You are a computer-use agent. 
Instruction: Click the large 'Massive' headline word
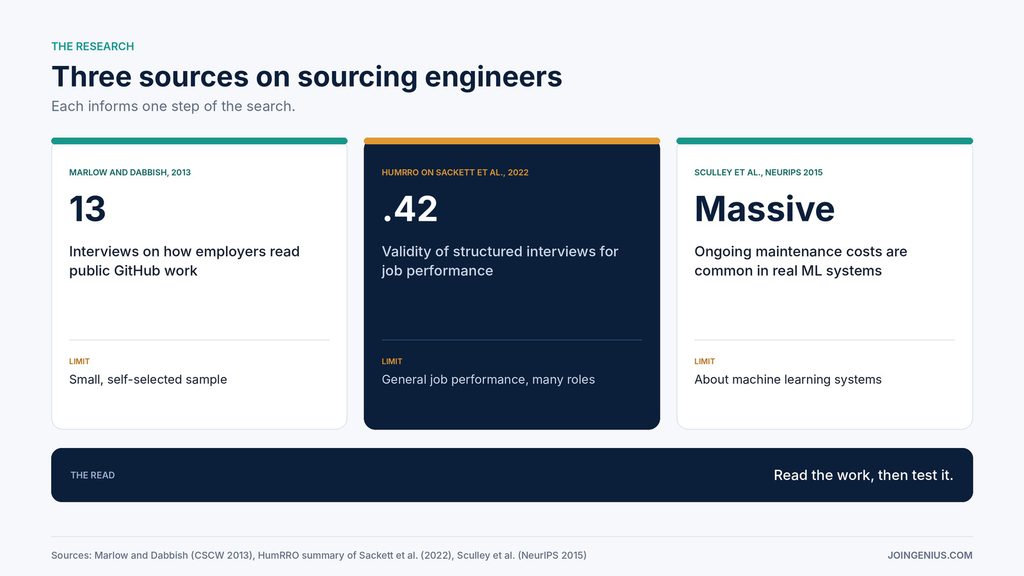[x=764, y=209]
